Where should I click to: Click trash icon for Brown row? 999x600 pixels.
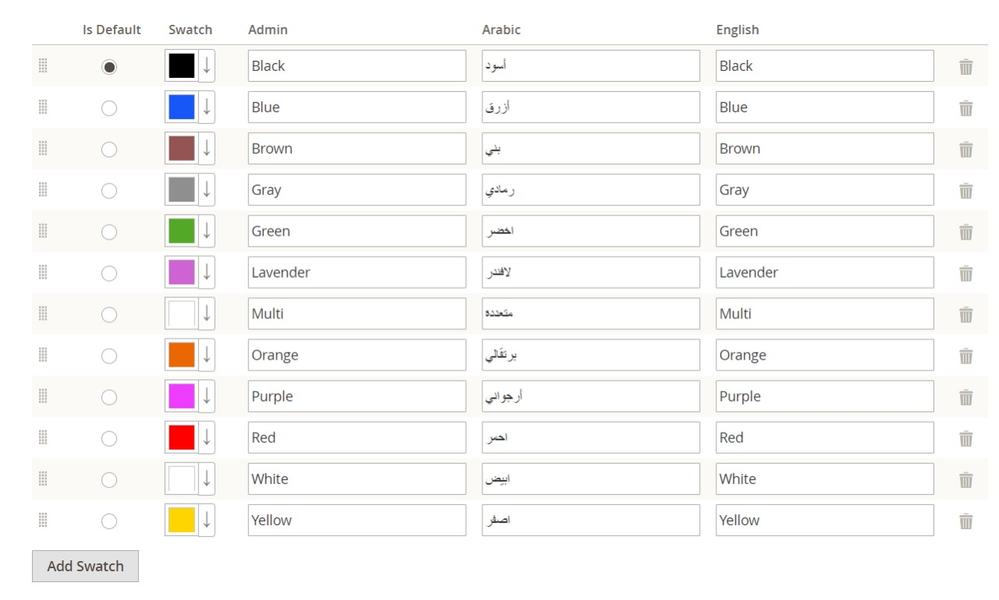pyautogui.click(x=965, y=149)
